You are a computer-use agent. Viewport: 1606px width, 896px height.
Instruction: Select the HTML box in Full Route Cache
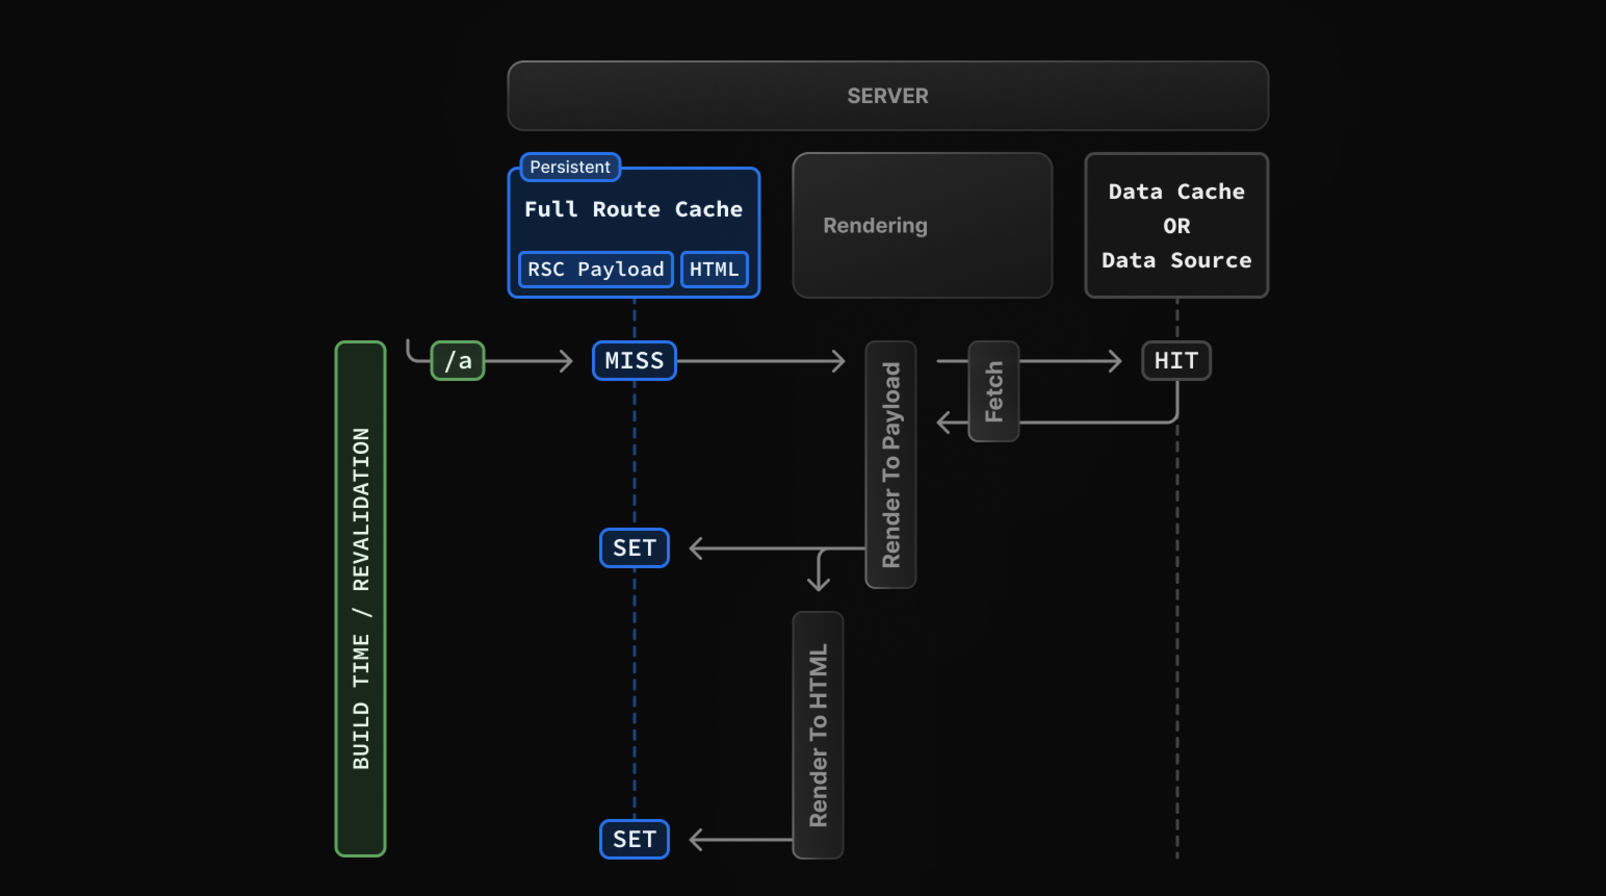(x=714, y=269)
